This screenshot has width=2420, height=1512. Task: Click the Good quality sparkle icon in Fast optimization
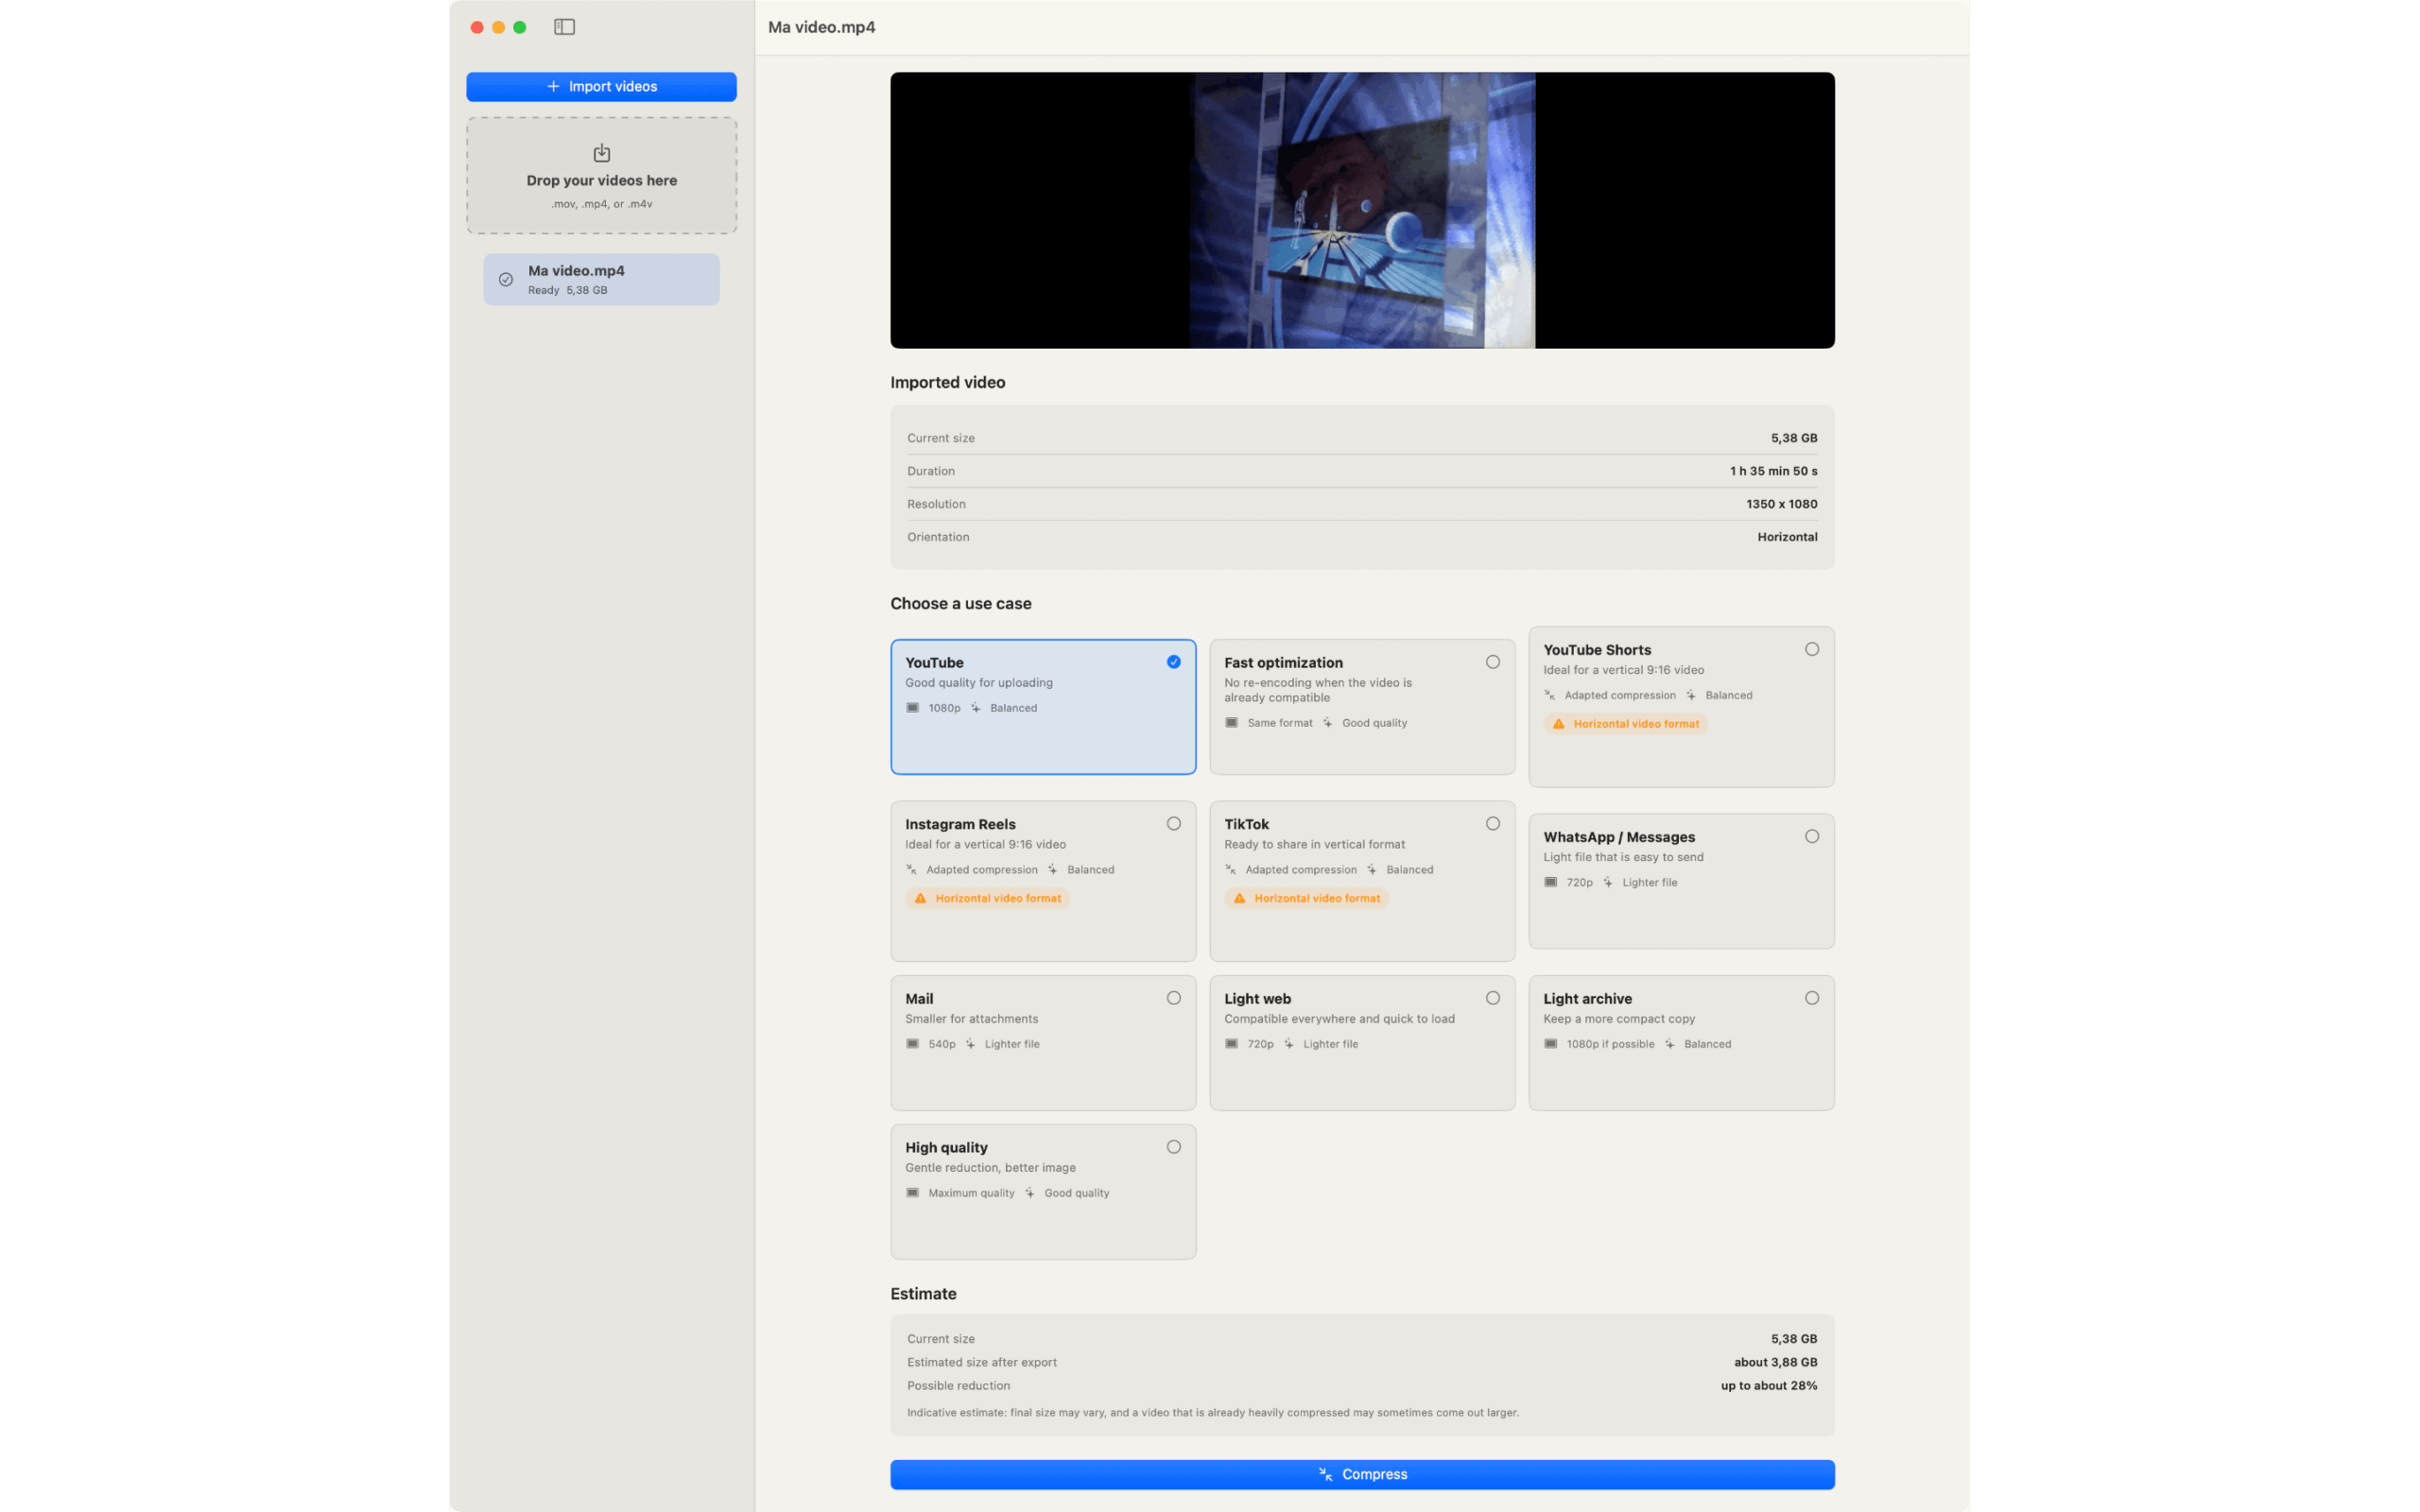1328,723
